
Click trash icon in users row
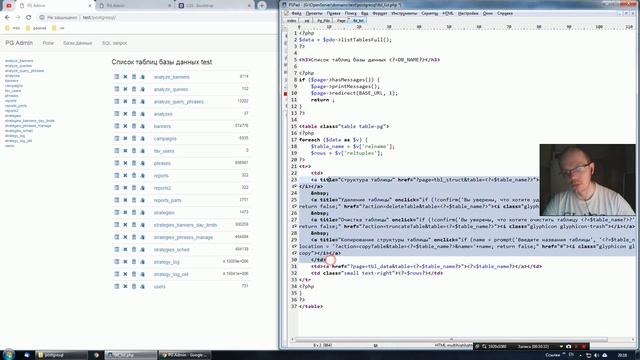coord(134,287)
